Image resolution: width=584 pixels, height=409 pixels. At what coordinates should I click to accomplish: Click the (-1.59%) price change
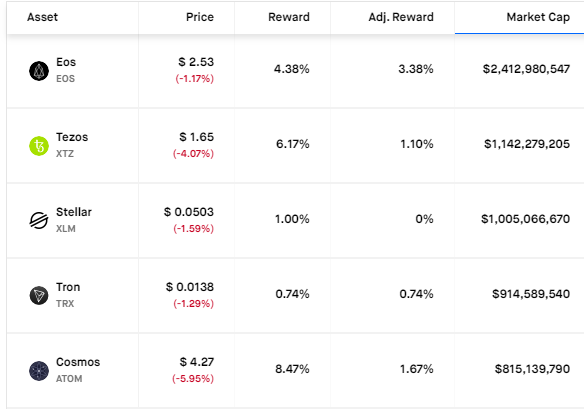tap(194, 228)
